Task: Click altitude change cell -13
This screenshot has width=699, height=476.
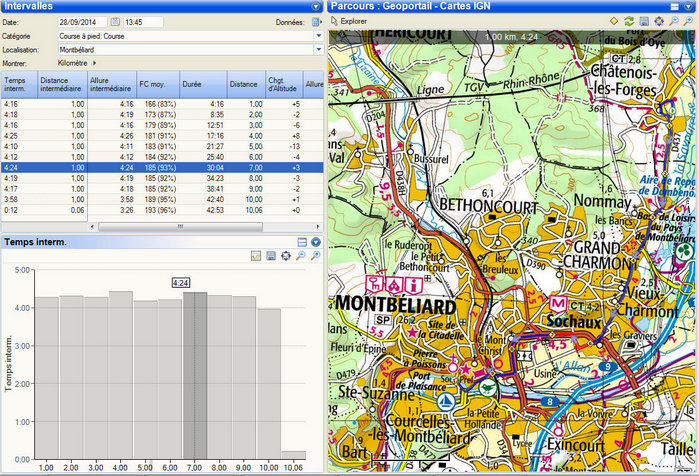Action: click(x=294, y=147)
